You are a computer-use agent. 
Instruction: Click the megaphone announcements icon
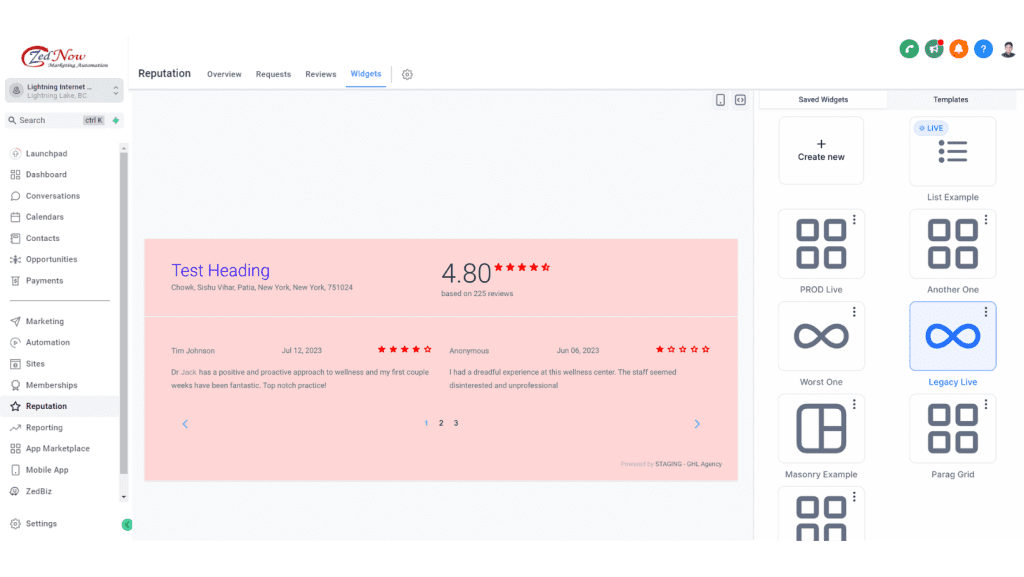[933, 48]
